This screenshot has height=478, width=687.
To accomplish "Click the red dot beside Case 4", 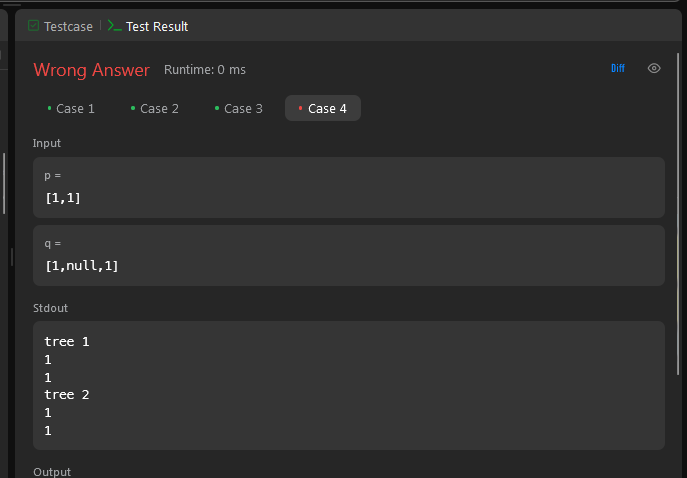I will [300, 108].
